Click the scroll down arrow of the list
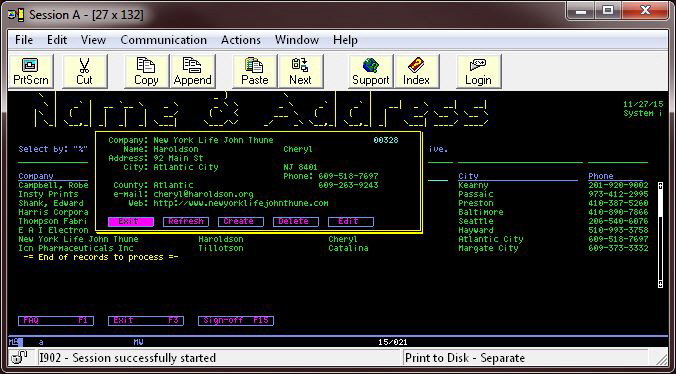Screen dimensions: 676x374 [660, 284]
